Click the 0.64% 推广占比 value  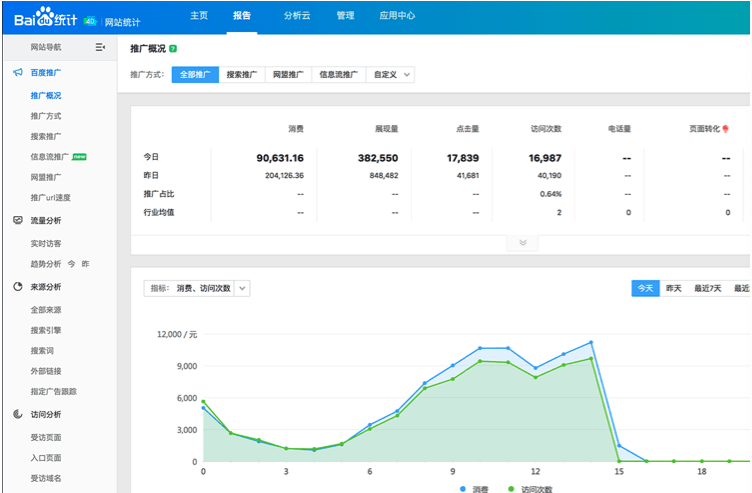click(551, 194)
